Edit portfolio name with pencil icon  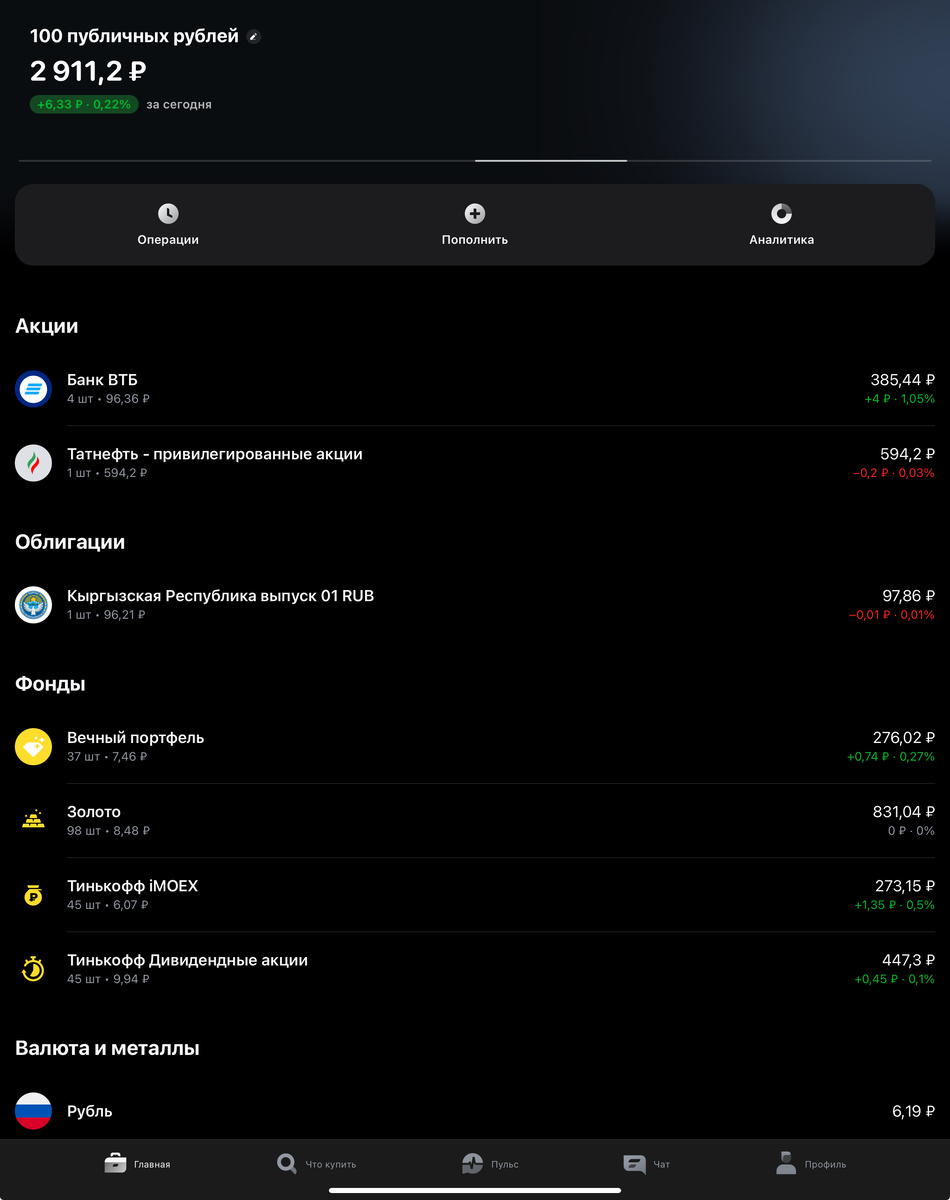(x=254, y=37)
